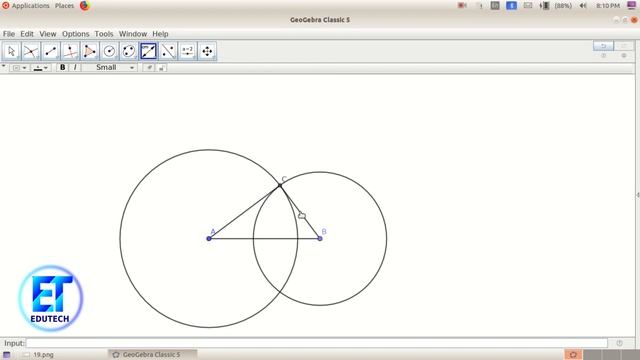Image resolution: width=640 pixels, height=360 pixels.
Task: Open the Edit menu
Action: tap(27, 34)
